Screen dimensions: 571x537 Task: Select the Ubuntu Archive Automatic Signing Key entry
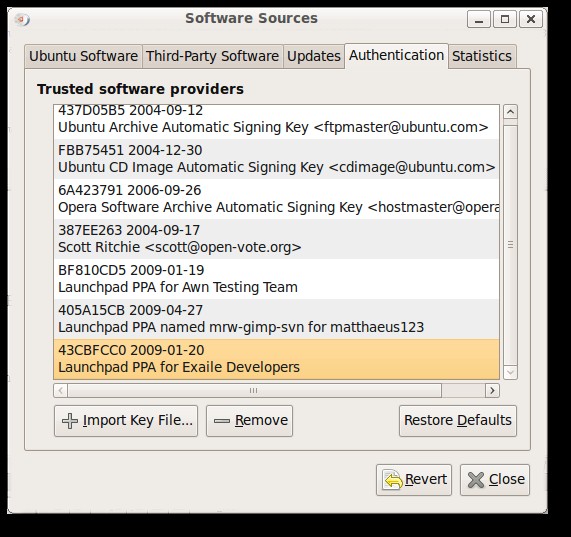276,122
